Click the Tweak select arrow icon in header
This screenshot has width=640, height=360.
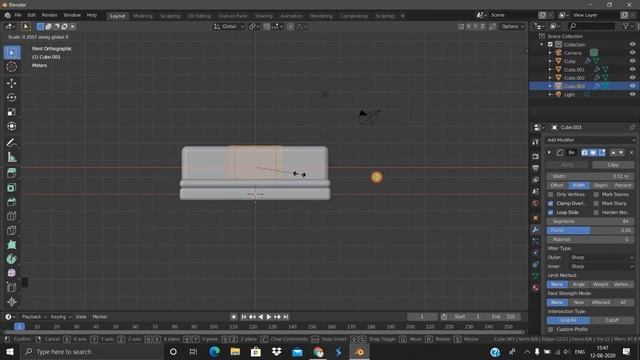click(26, 27)
